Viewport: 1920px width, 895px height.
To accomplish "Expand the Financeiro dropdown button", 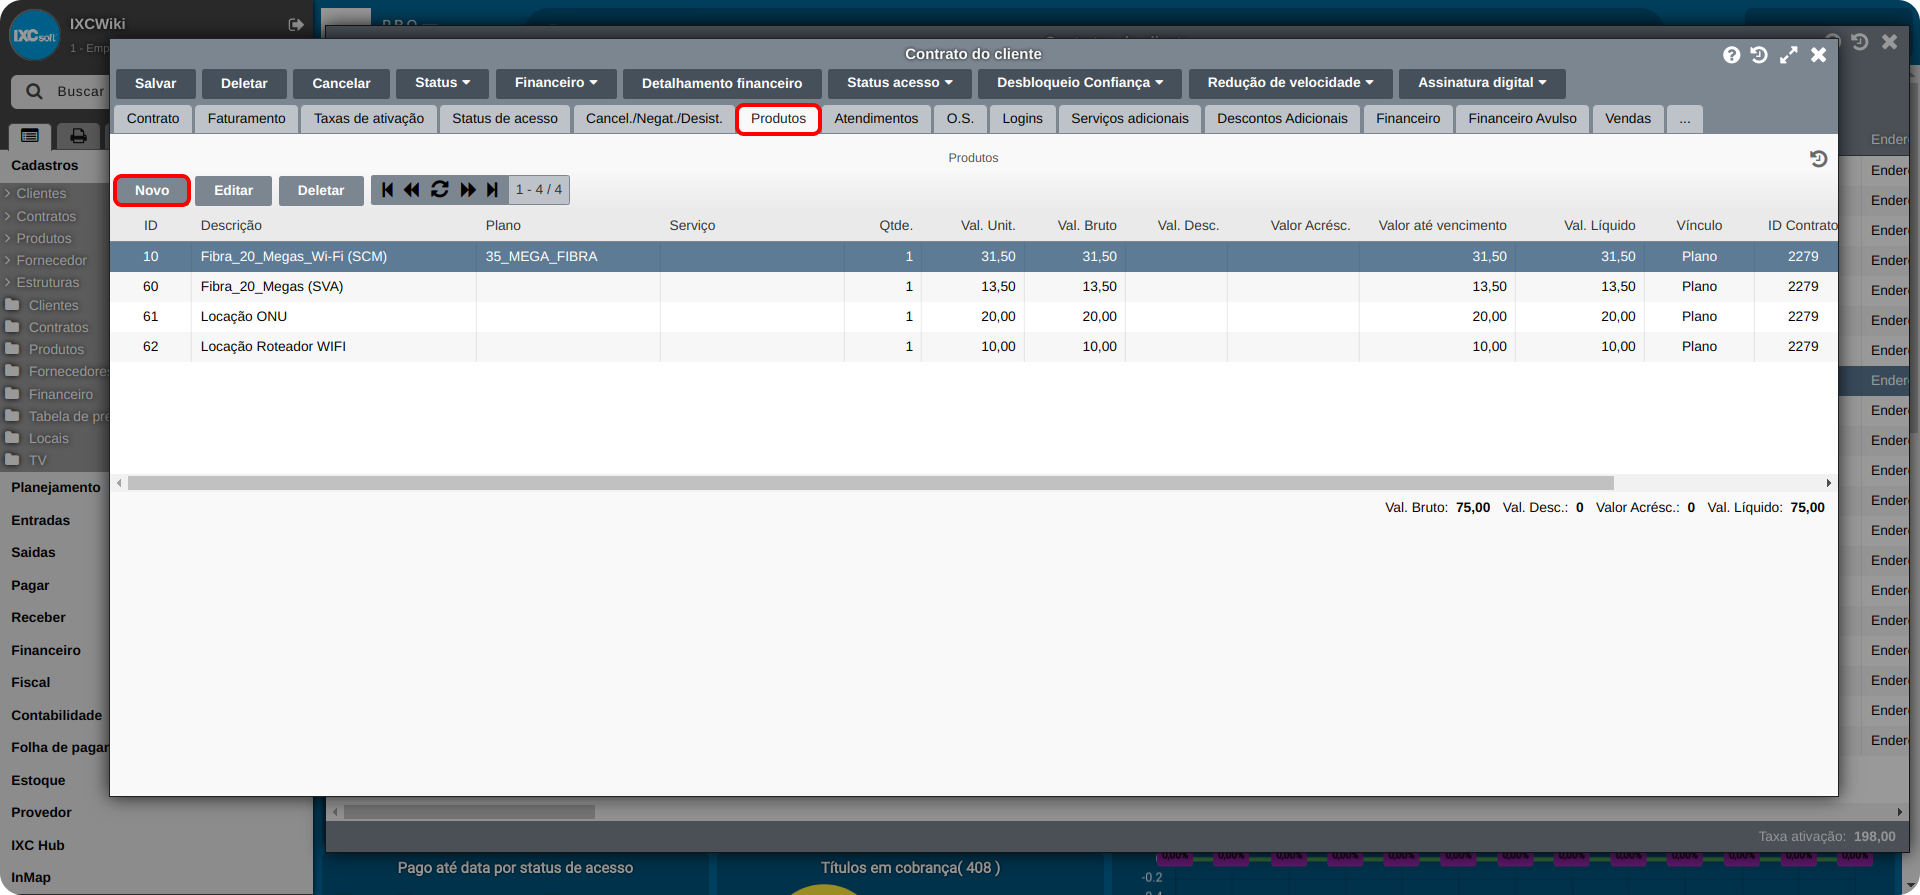I will (x=555, y=83).
